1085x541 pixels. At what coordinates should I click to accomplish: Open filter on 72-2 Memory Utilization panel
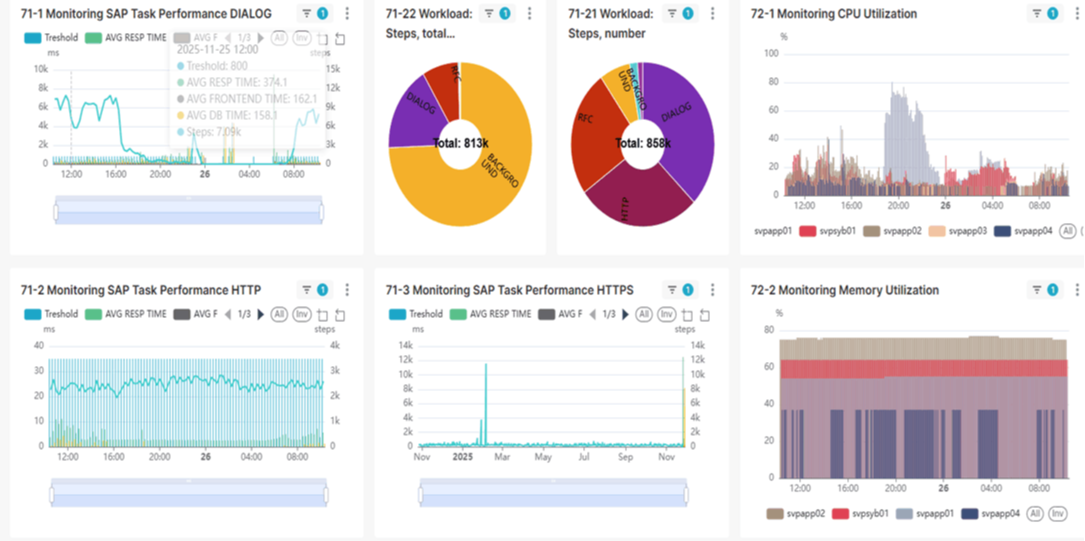1045,290
